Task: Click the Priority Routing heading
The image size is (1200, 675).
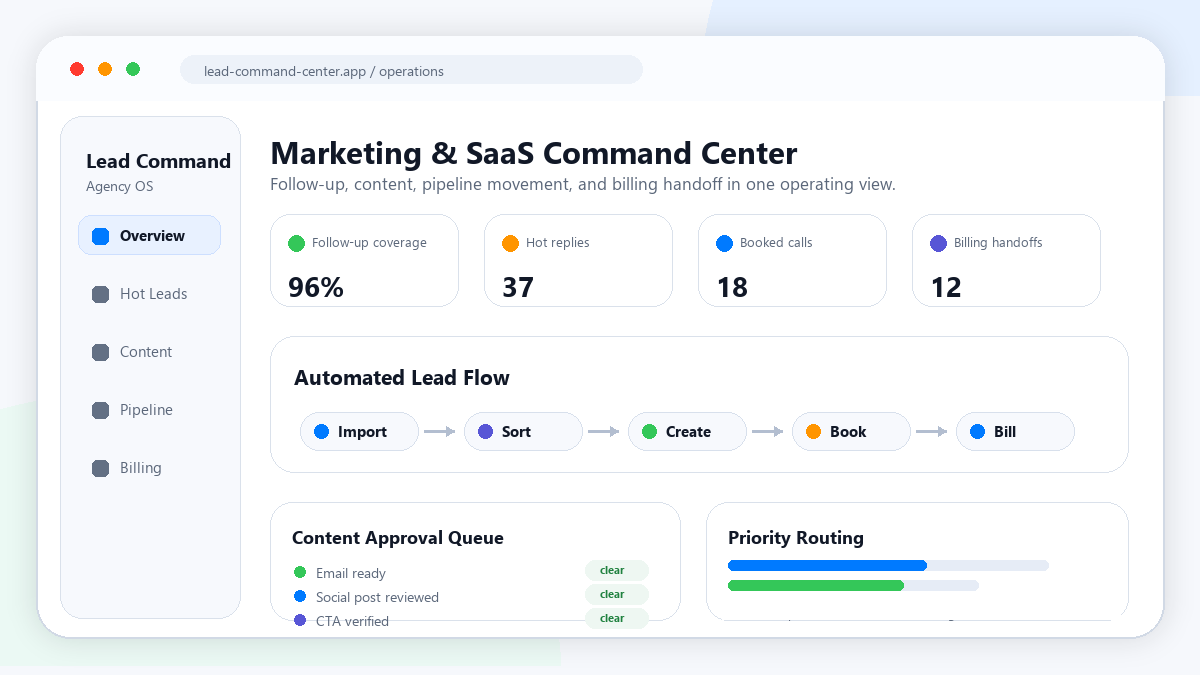Action: point(796,538)
